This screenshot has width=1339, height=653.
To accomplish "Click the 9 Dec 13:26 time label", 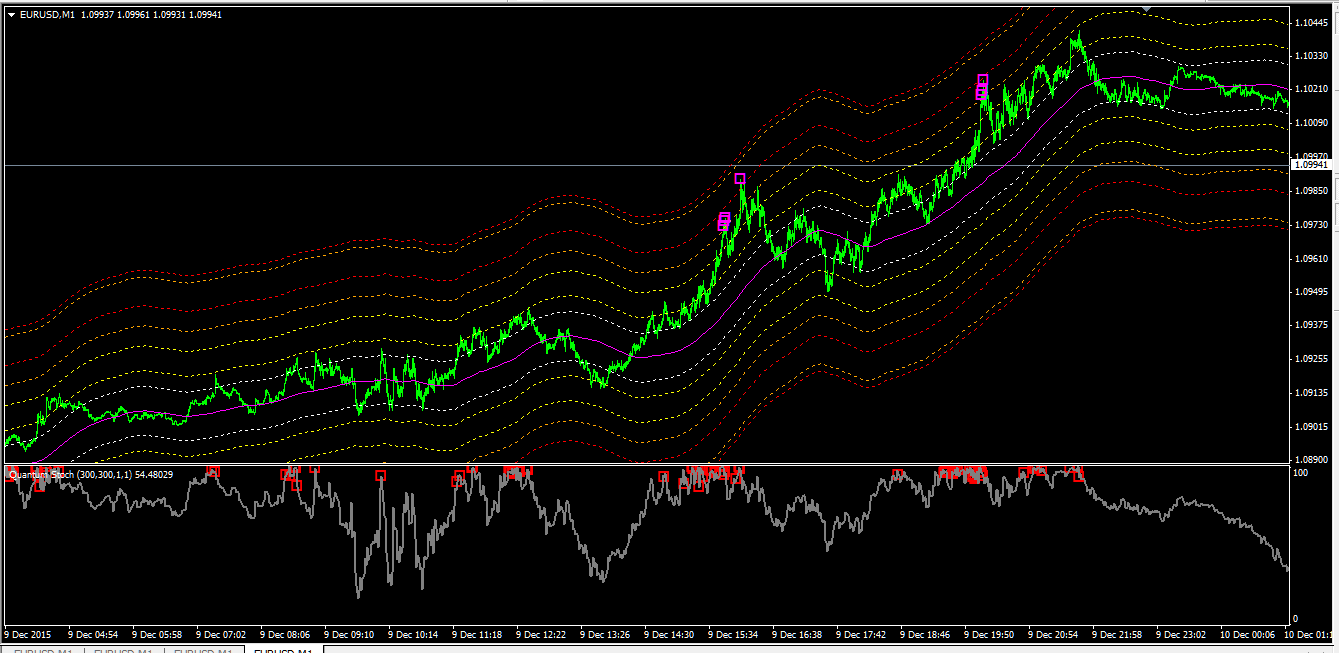I will click(x=606, y=634).
